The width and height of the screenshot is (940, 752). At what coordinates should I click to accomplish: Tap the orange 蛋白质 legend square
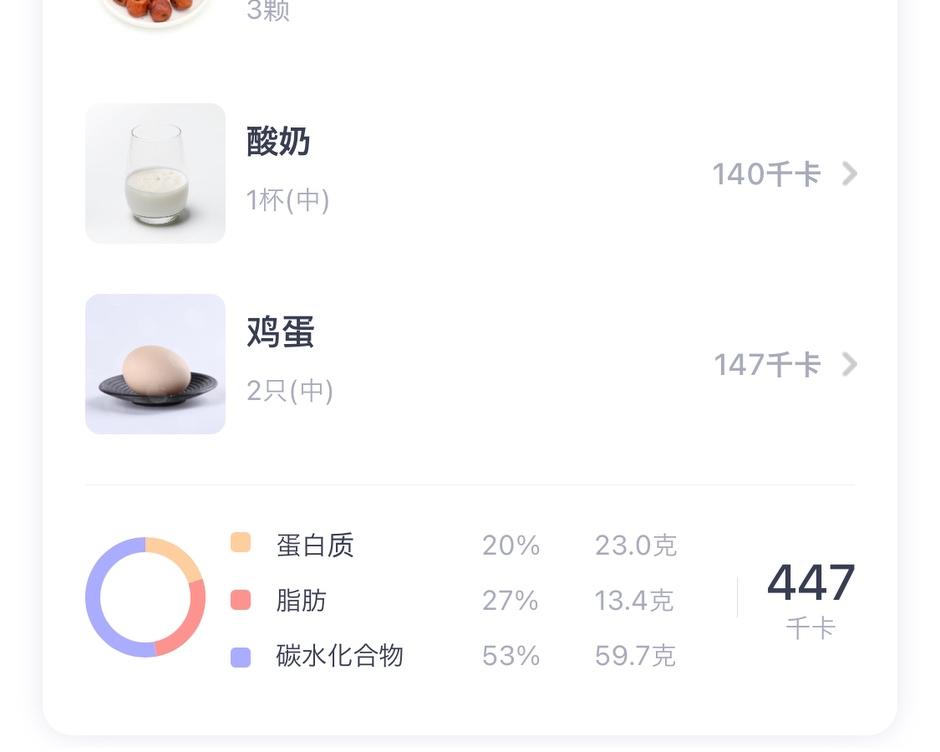(x=240, y=545)
